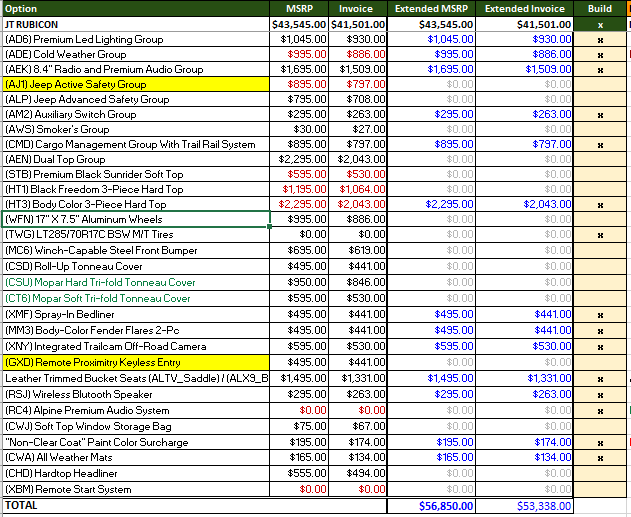Select the (AD6) Premium Led Lighting Group cell
This screenshot has height=517, width=631.
136,39
